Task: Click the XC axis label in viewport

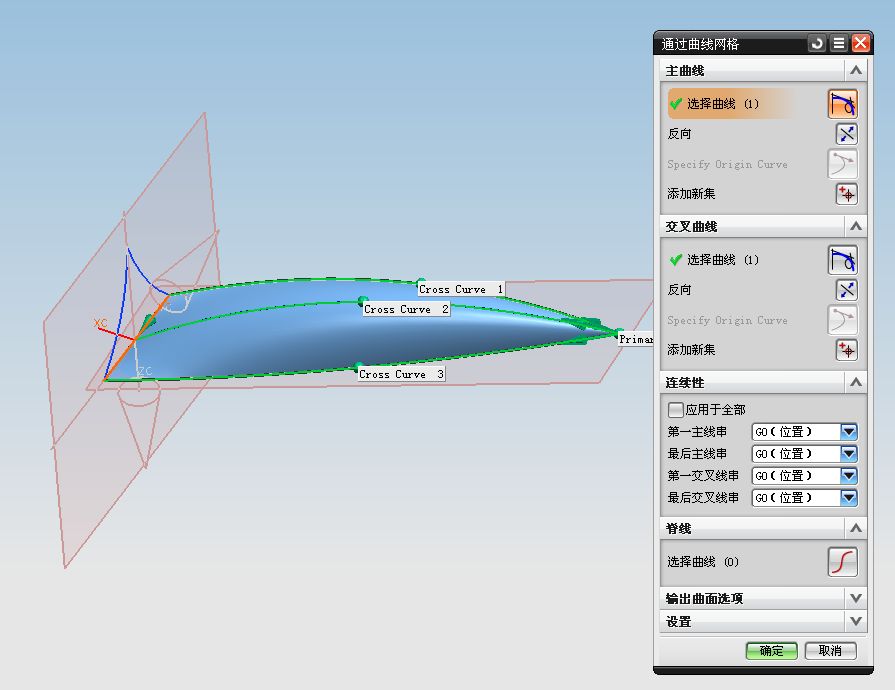Action: point(100,323)
